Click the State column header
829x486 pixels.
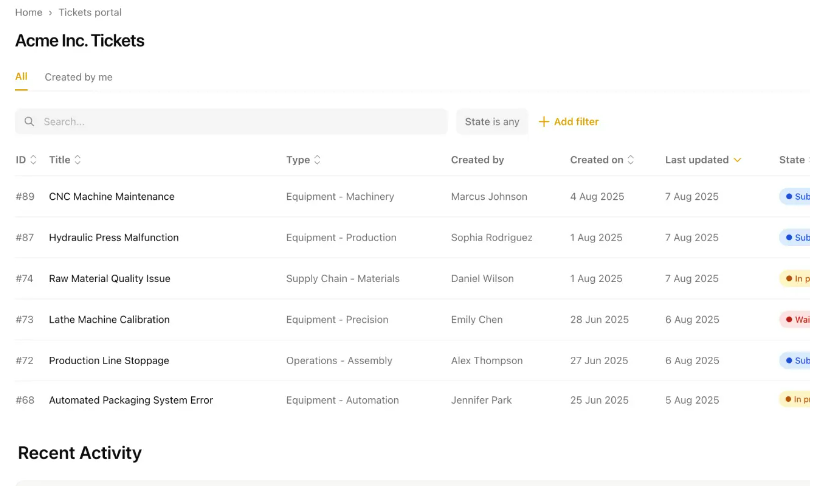point(791,160)
